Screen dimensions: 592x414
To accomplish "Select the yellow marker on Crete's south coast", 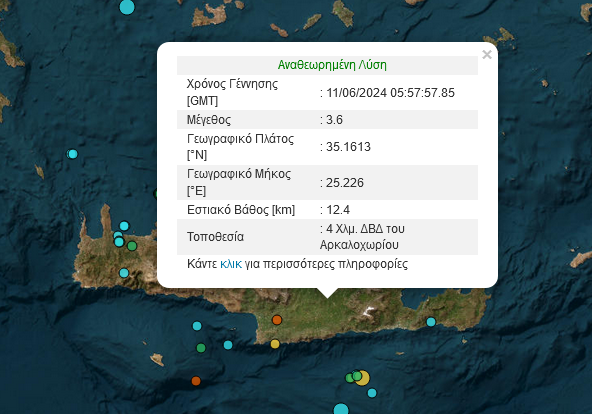I will tap(275, 344).
